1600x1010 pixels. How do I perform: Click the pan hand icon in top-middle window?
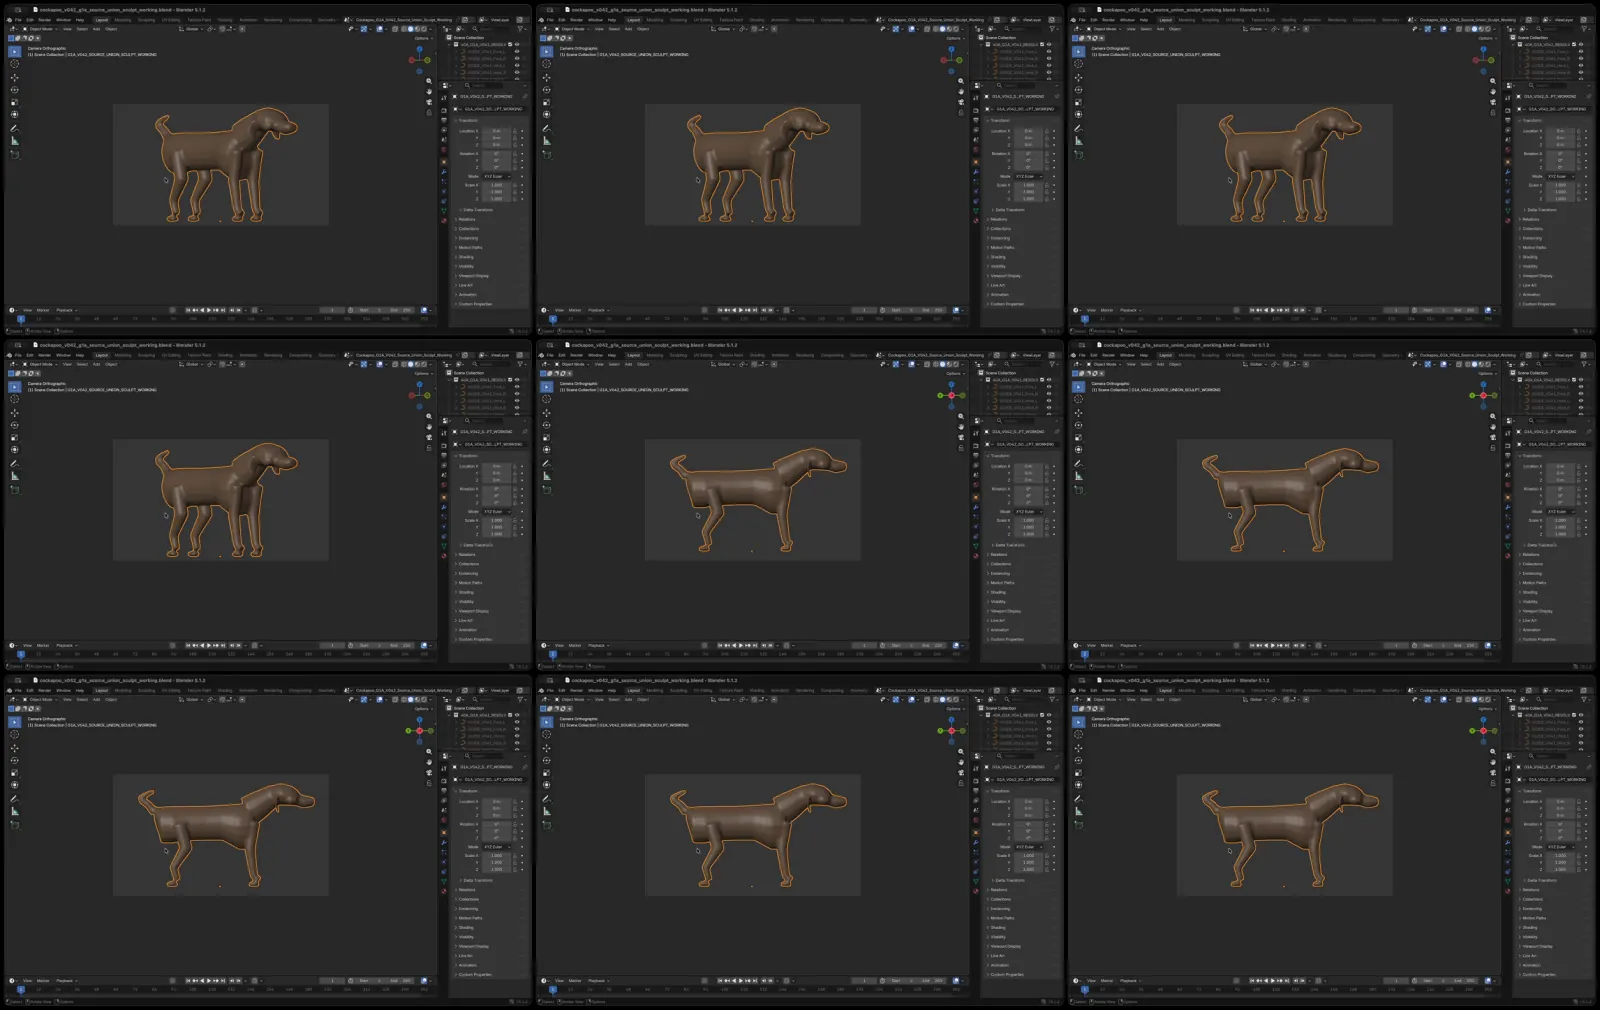tap(961, 92)
